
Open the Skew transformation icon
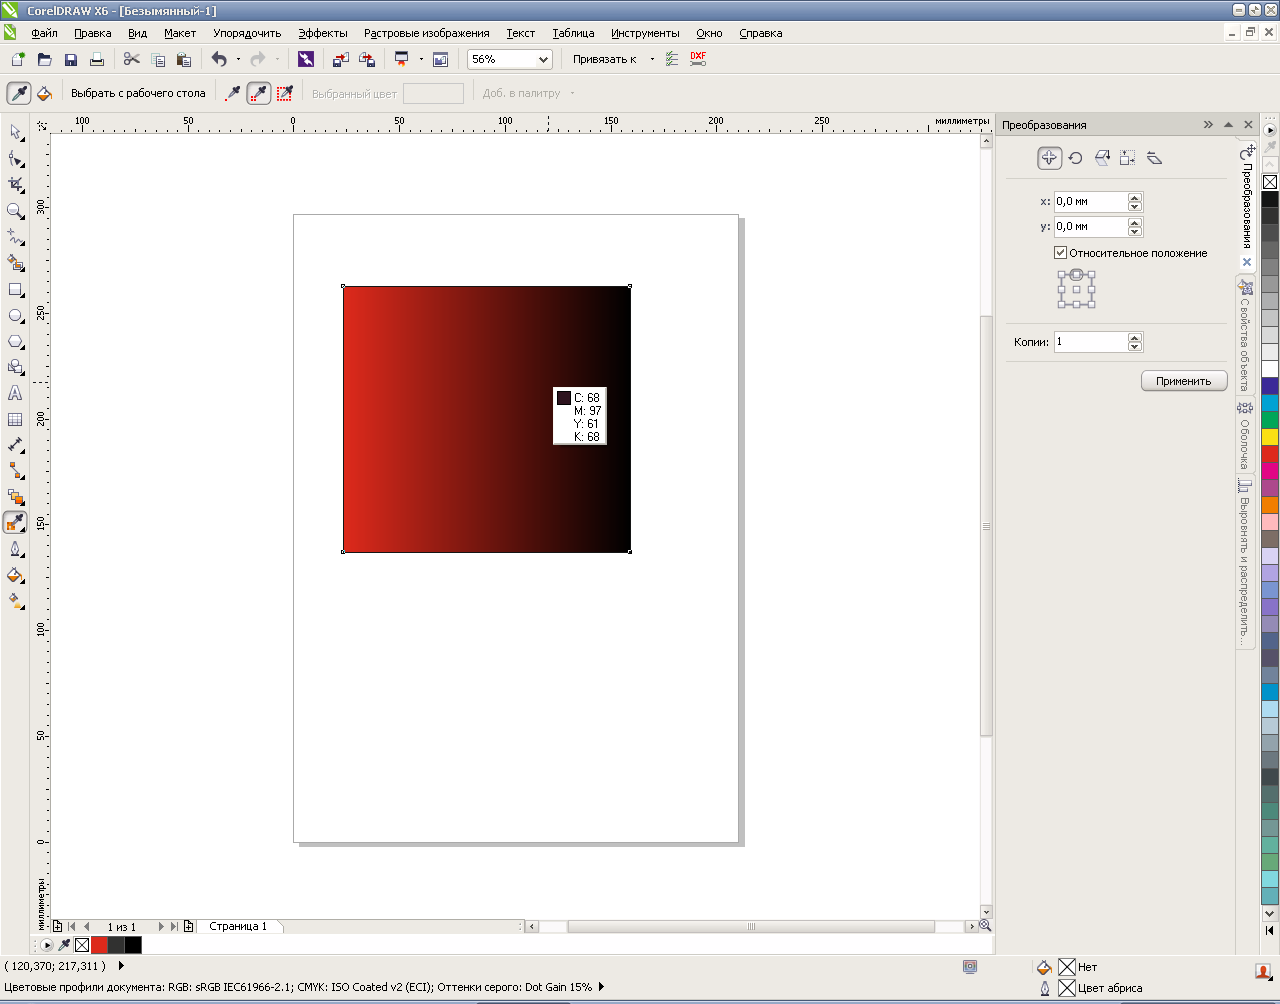click(1154, 158)
